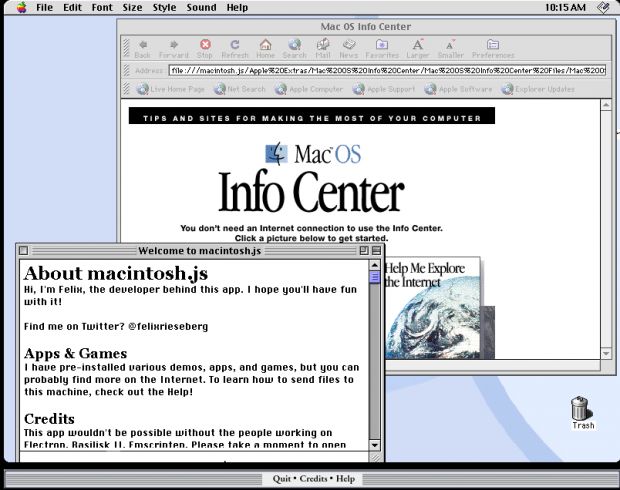Click the @felixrieseberg Twitter line
The width and height of the screenshot is (620, 490).
(x=116, y=327)
